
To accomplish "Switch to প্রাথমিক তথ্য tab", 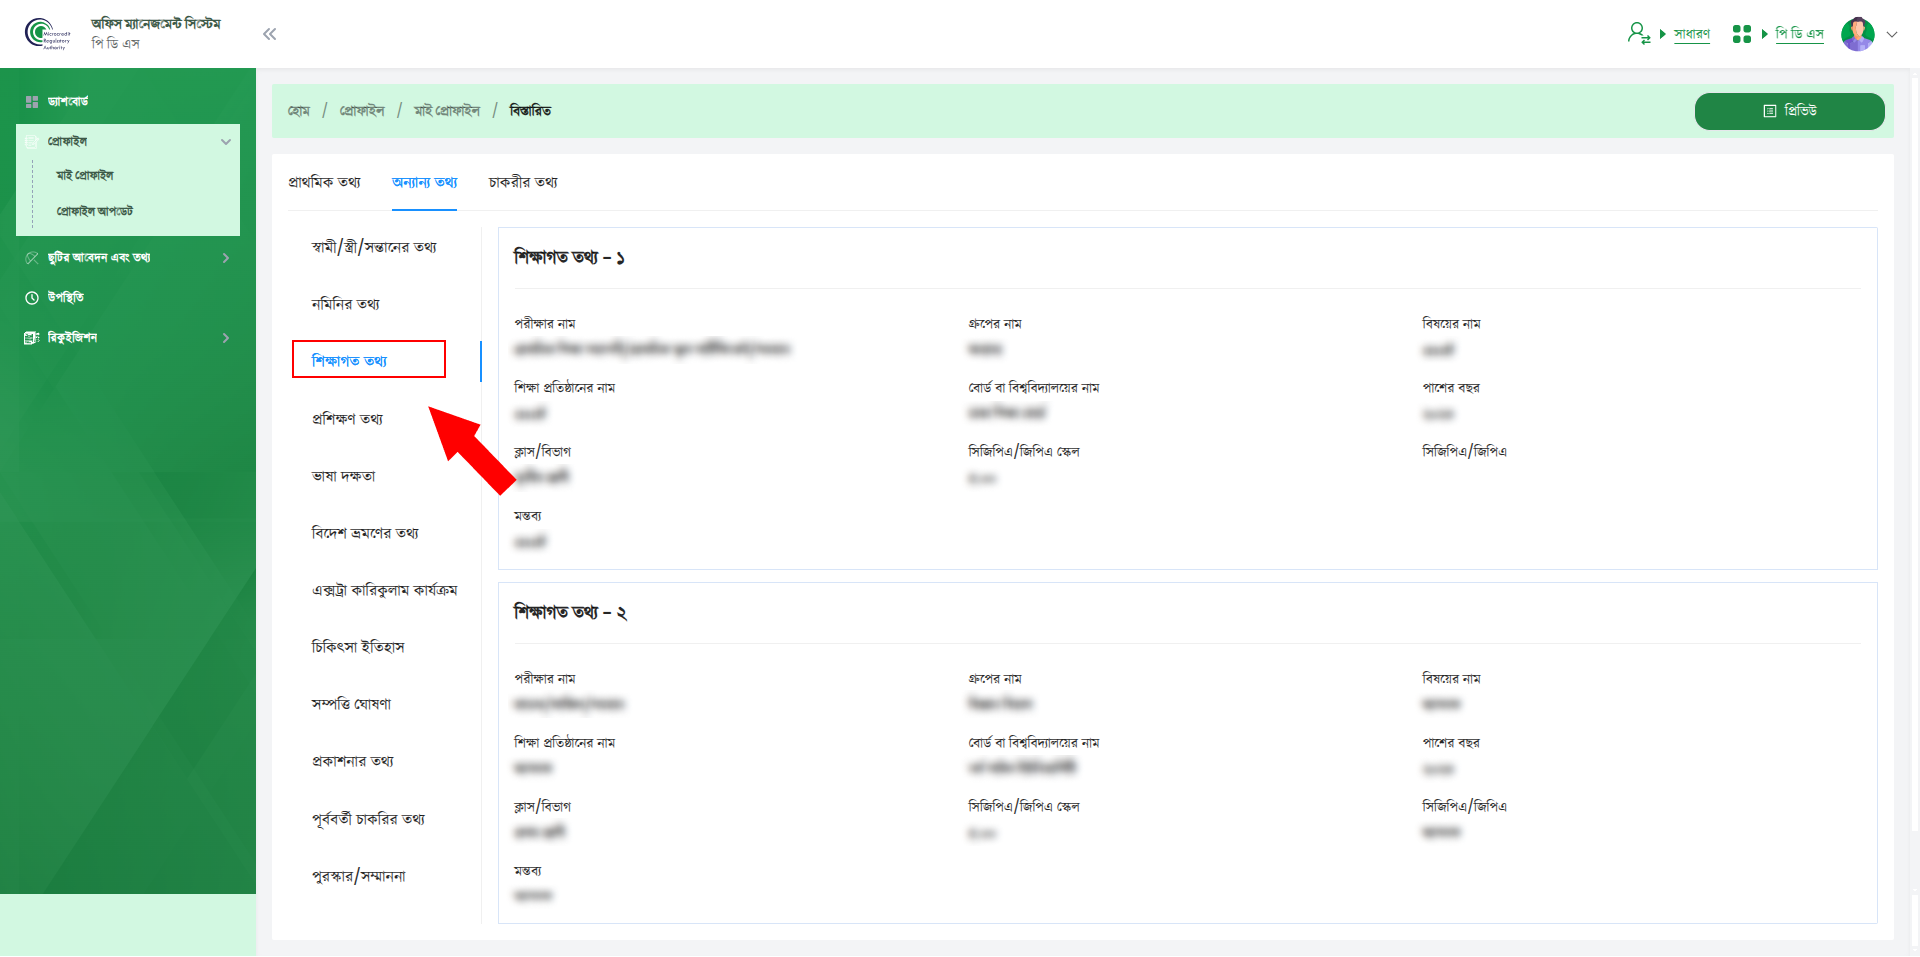I will (x=324, y=182).
